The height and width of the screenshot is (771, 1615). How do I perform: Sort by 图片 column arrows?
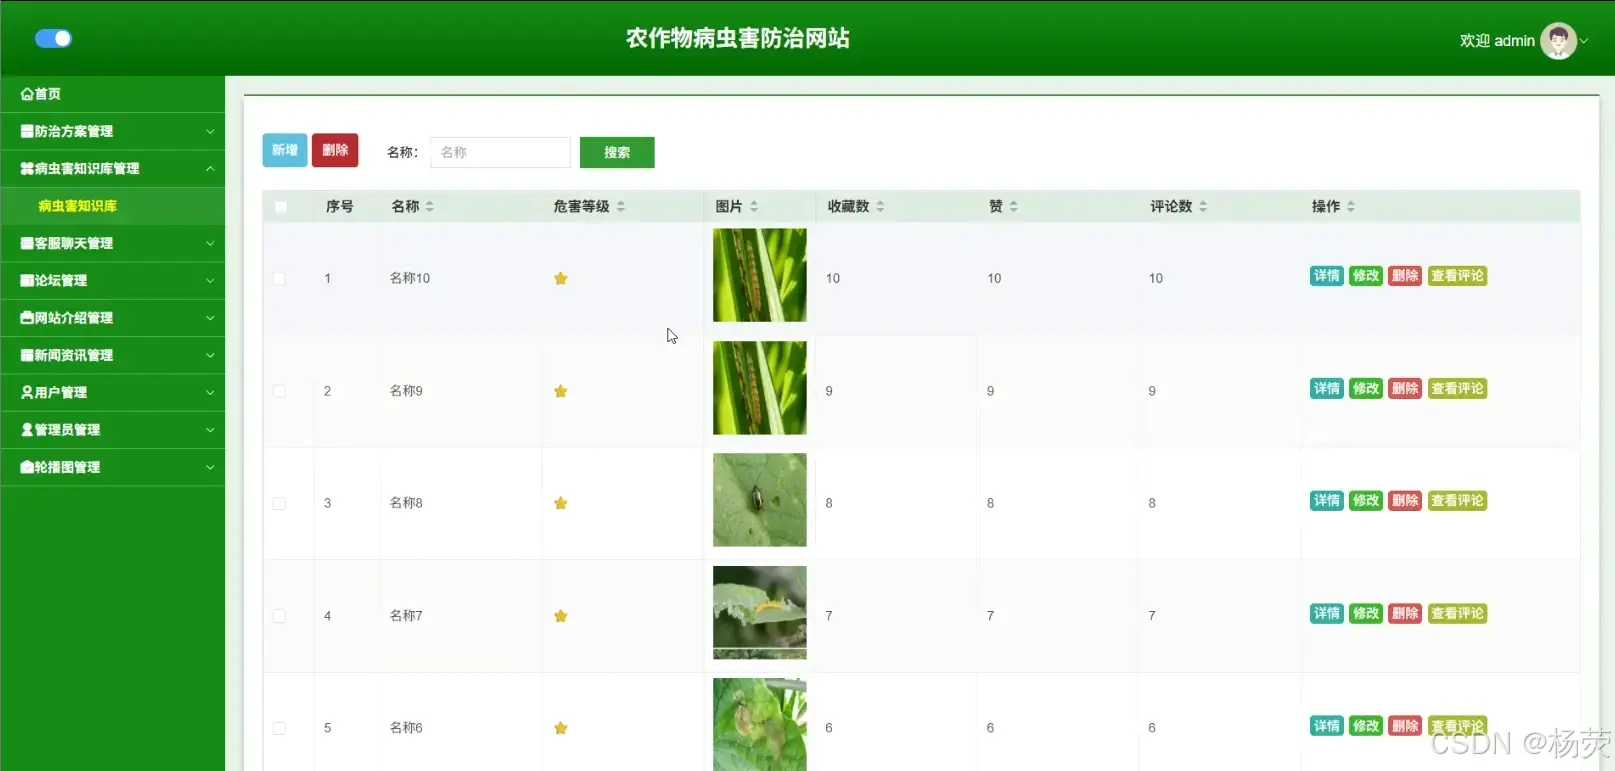point(754,206)
